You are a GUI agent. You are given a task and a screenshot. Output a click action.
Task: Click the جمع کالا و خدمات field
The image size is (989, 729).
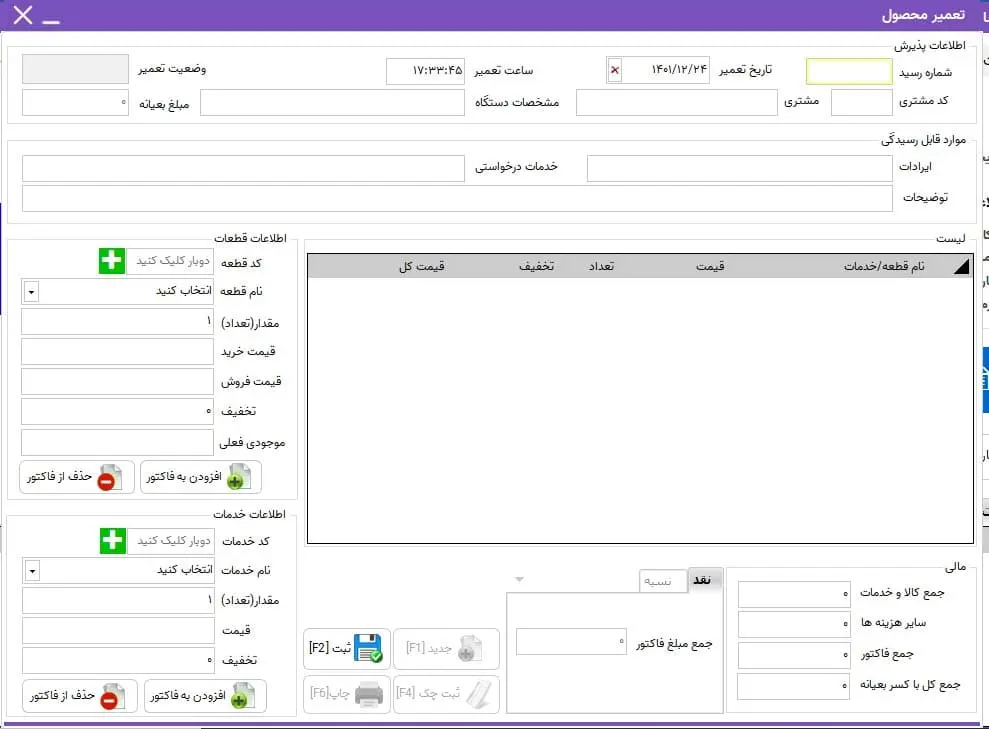click(x=794, y=594)
